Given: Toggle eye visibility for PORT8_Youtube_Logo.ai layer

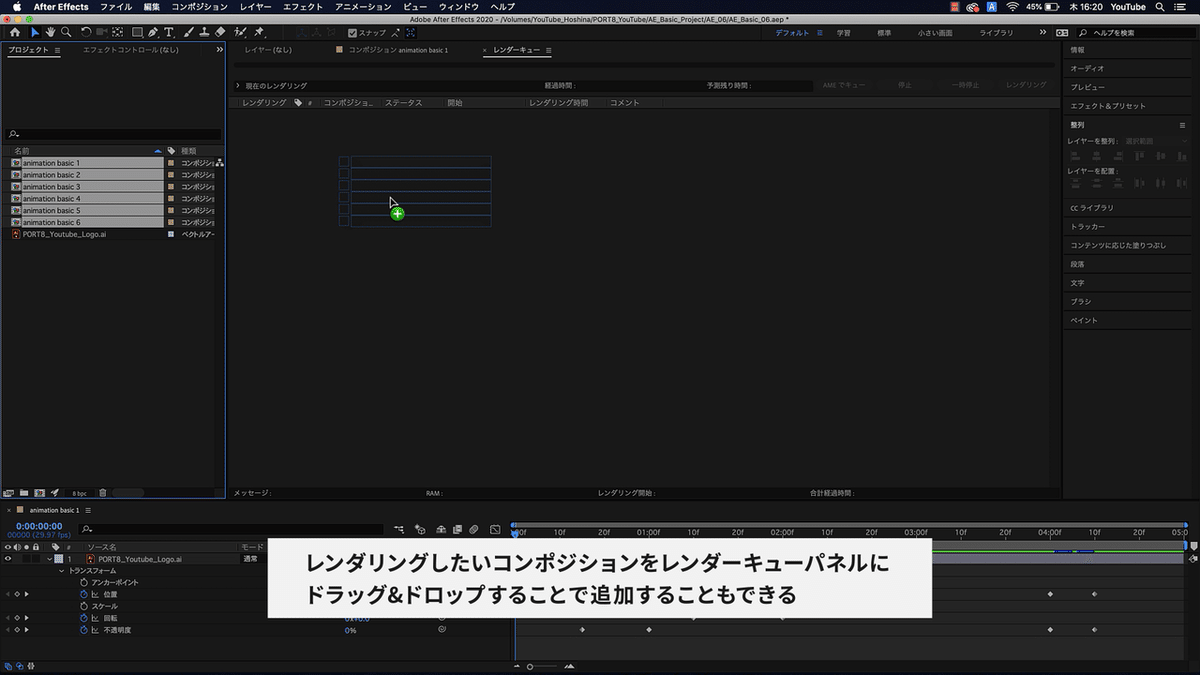Looking at the screenshot, I should pyautogui.click(x=8, y=559).
